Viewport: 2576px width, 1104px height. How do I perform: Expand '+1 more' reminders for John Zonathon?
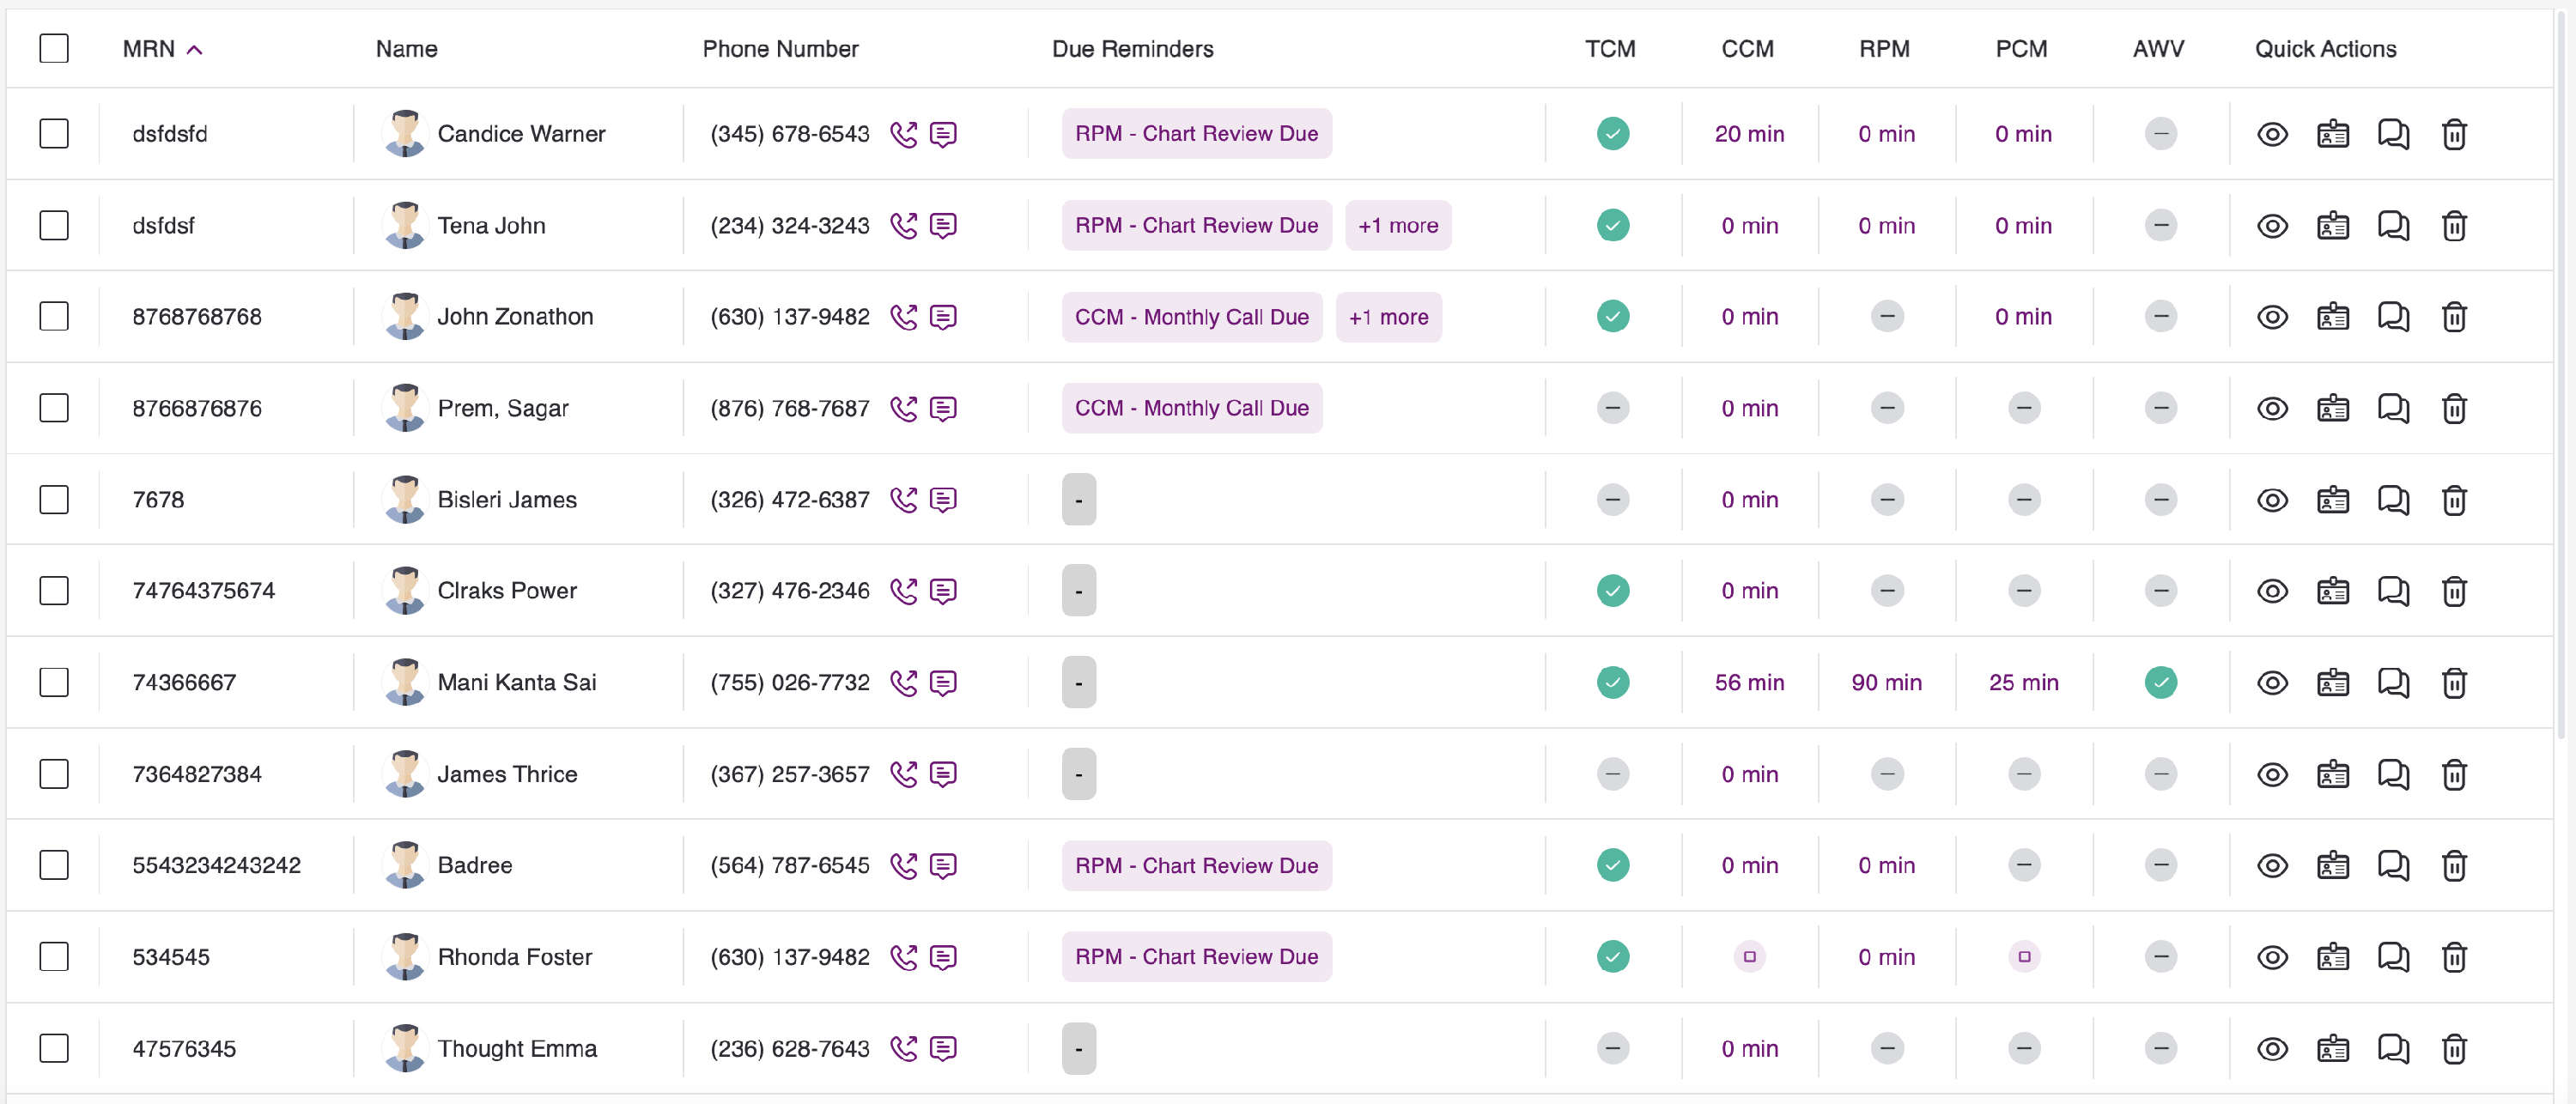point(1388,317)
